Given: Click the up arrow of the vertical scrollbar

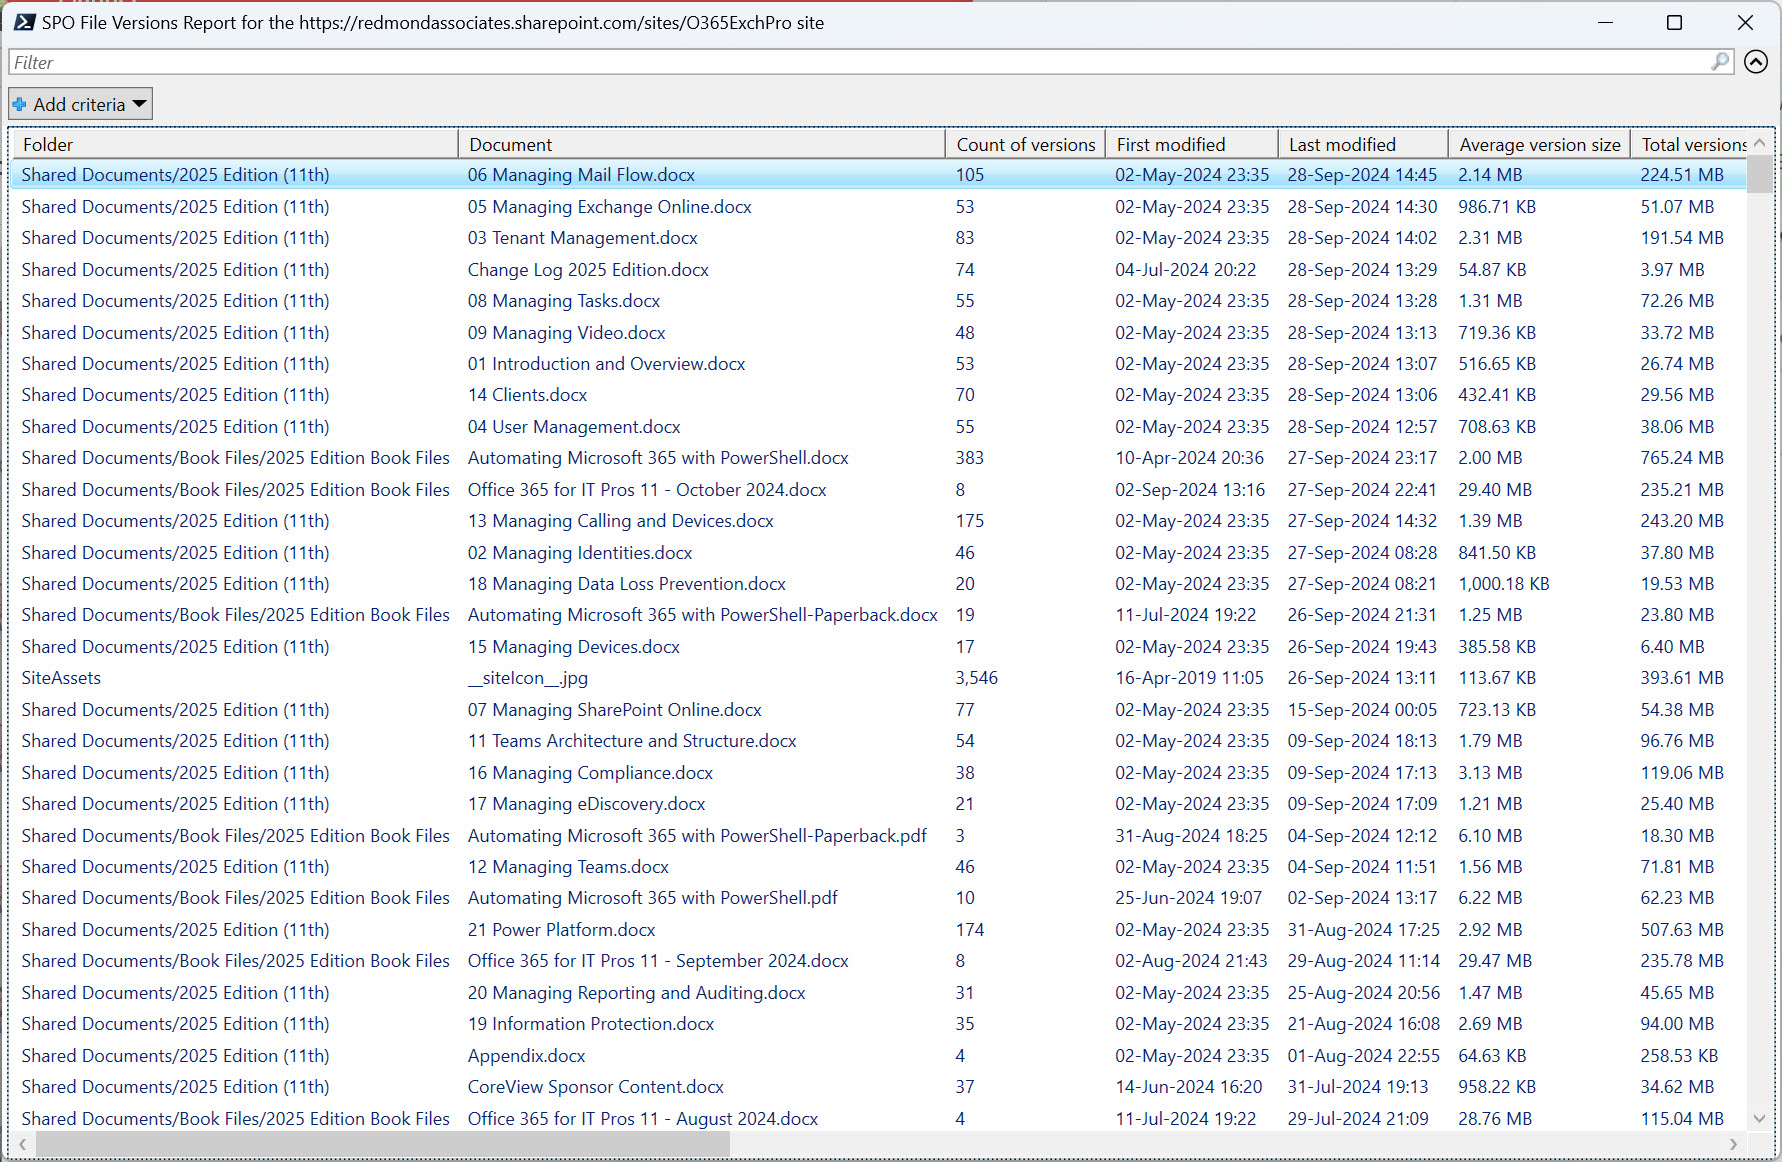Looking at the screenshot, I should point(1760,143).
